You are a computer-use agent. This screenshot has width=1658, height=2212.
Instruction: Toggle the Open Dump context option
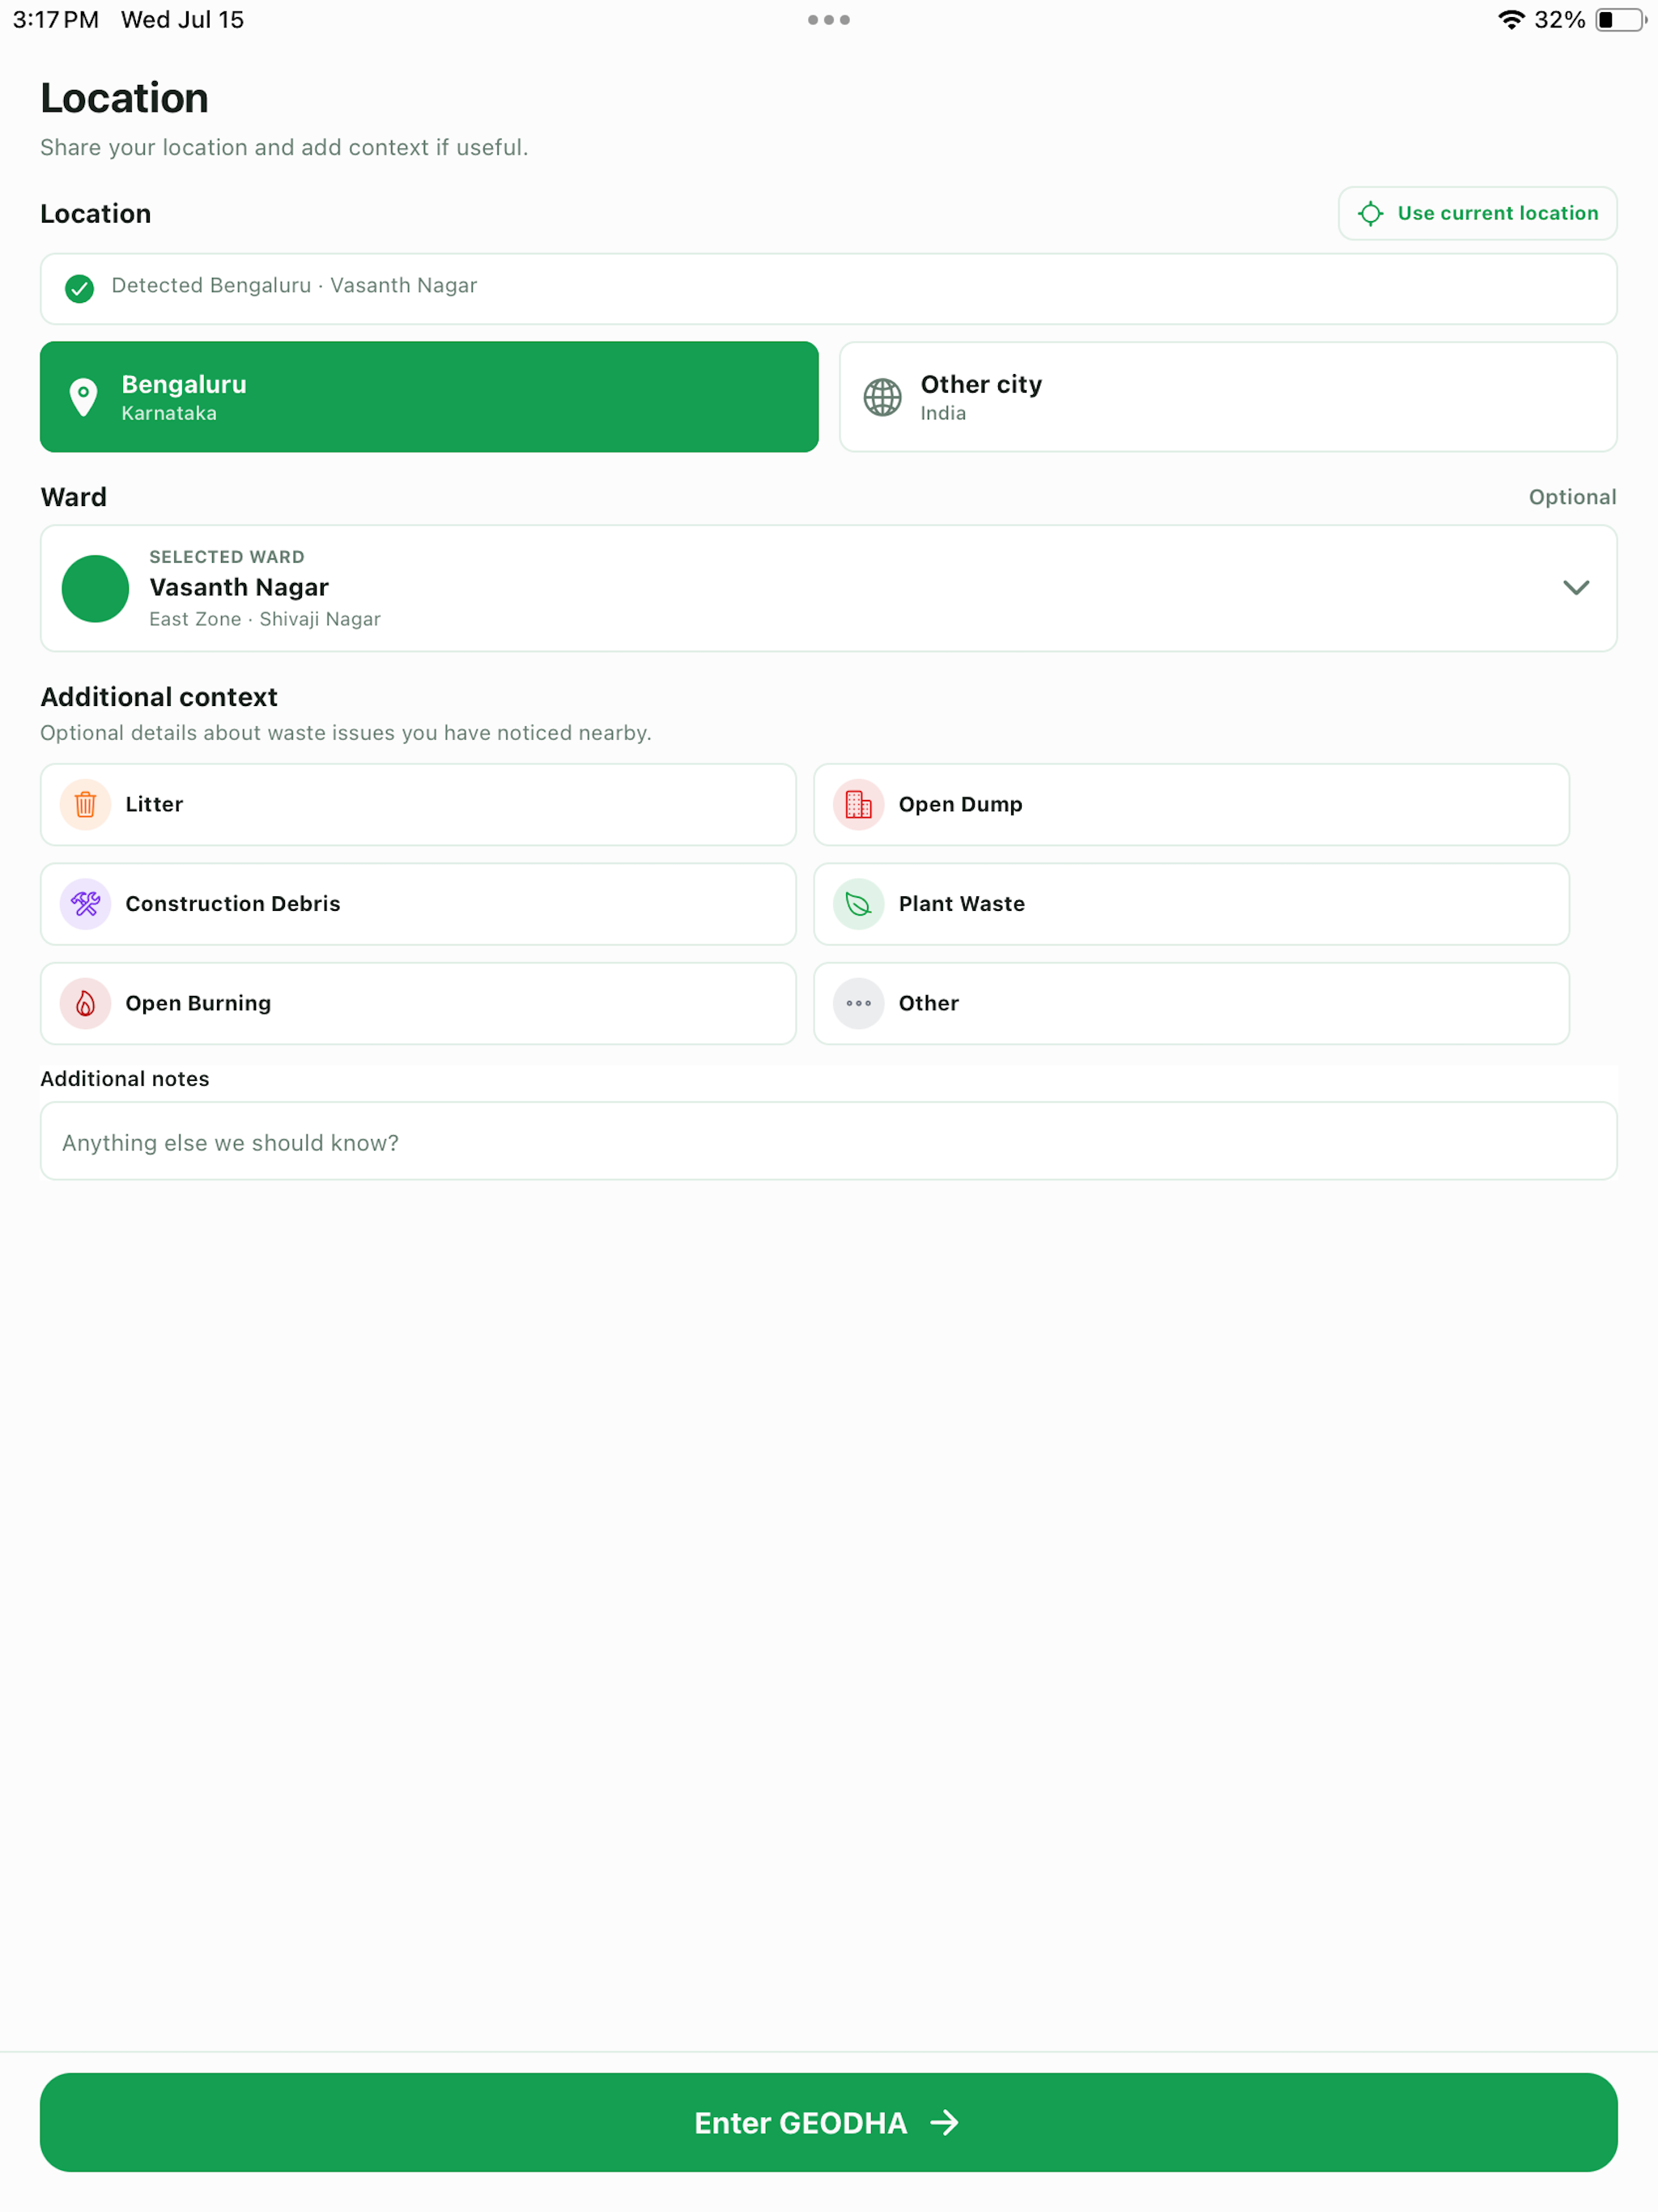coord(1191,805)
